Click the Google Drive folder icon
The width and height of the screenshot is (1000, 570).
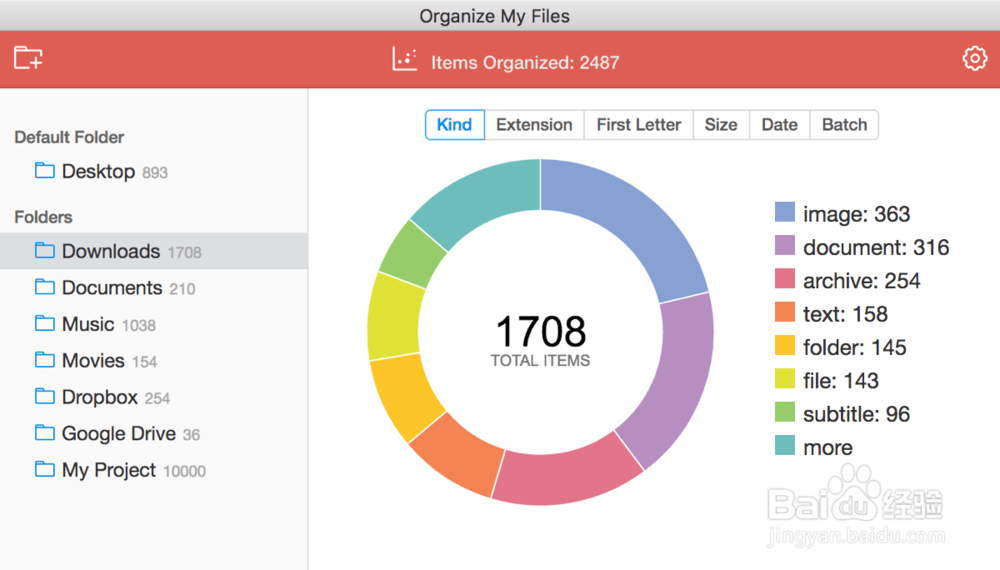click(45, 432)
